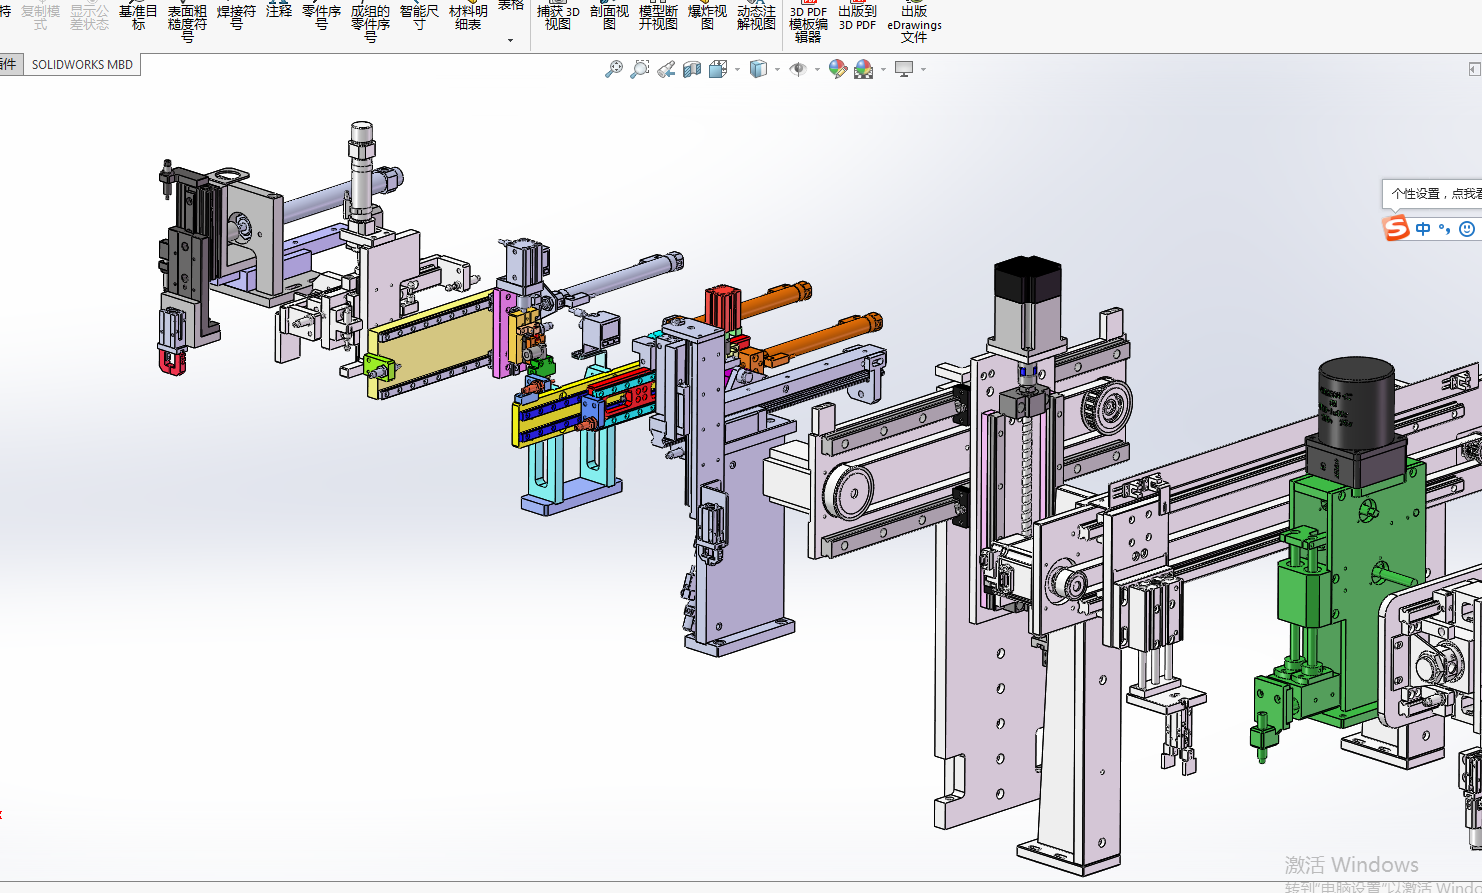The image size is (1482, 893).
Task: Click 复制模式 copy scheme button
Action: 40,17
